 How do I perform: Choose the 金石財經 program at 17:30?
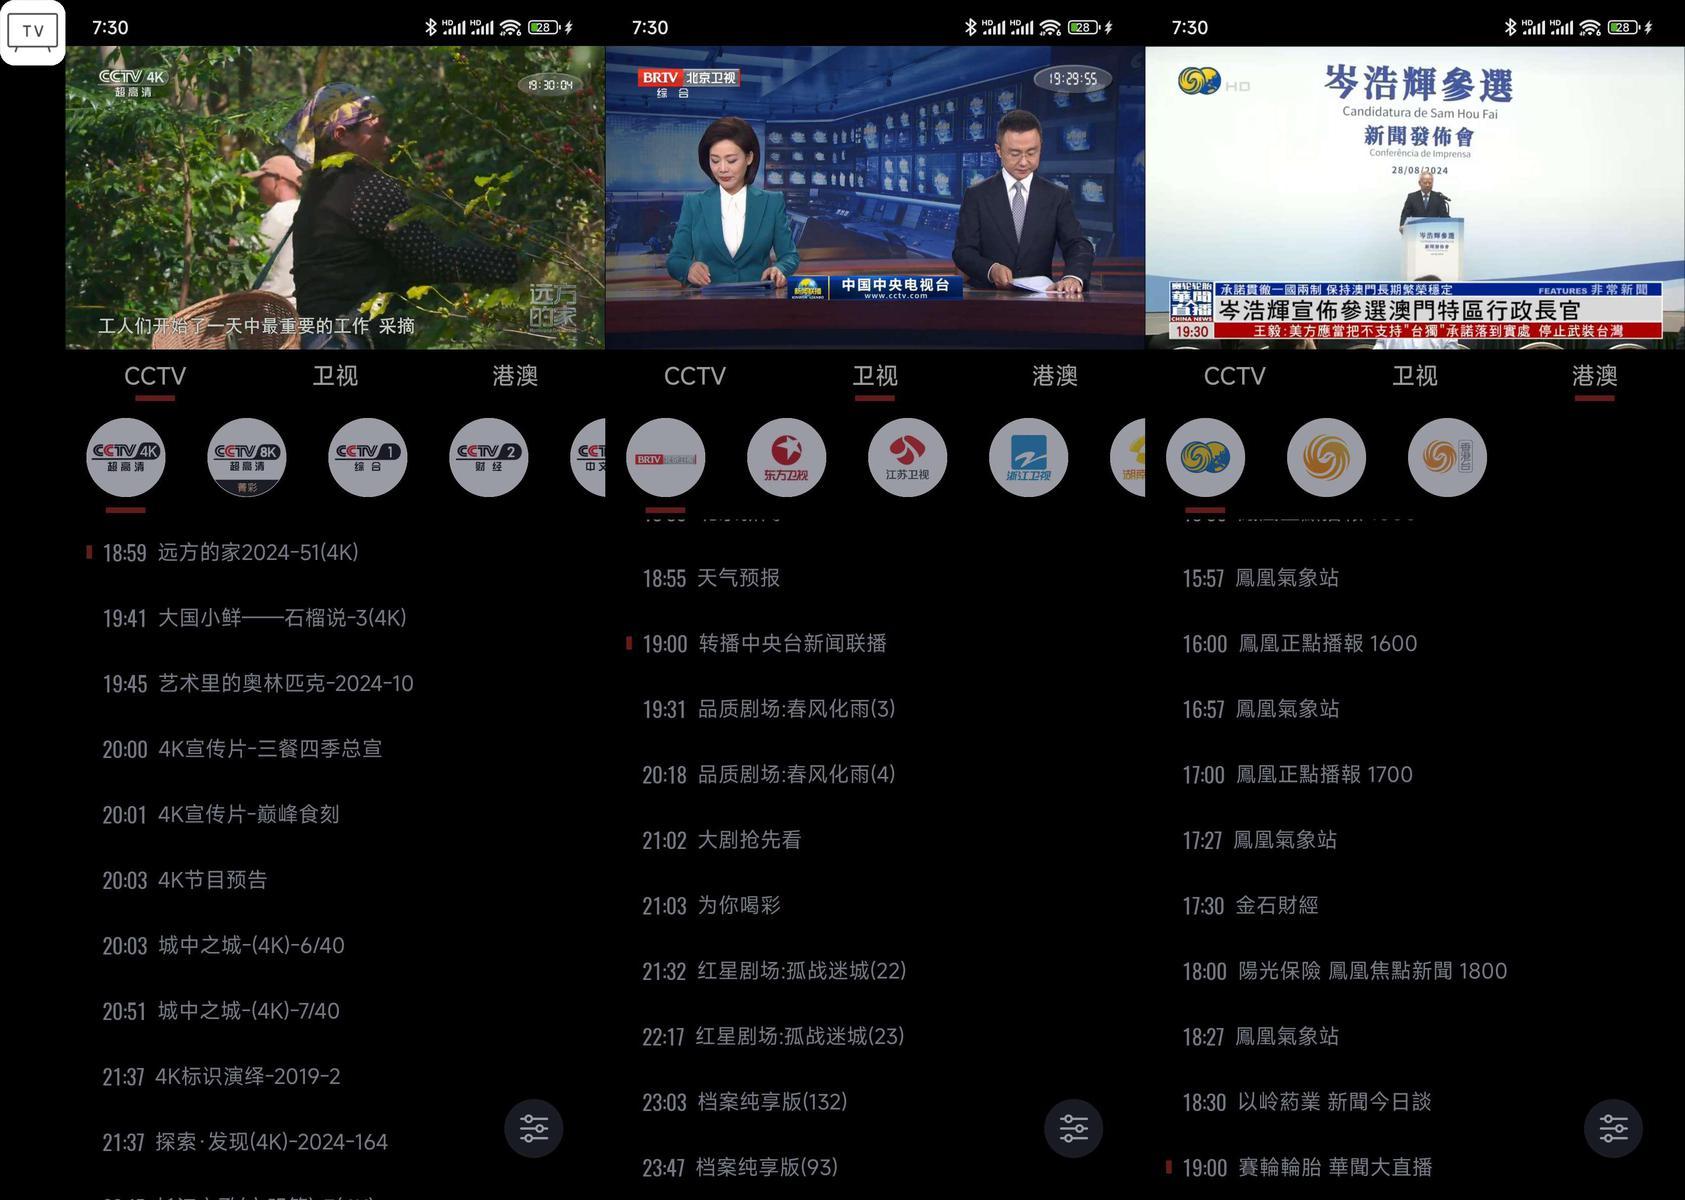point(1251,905)
